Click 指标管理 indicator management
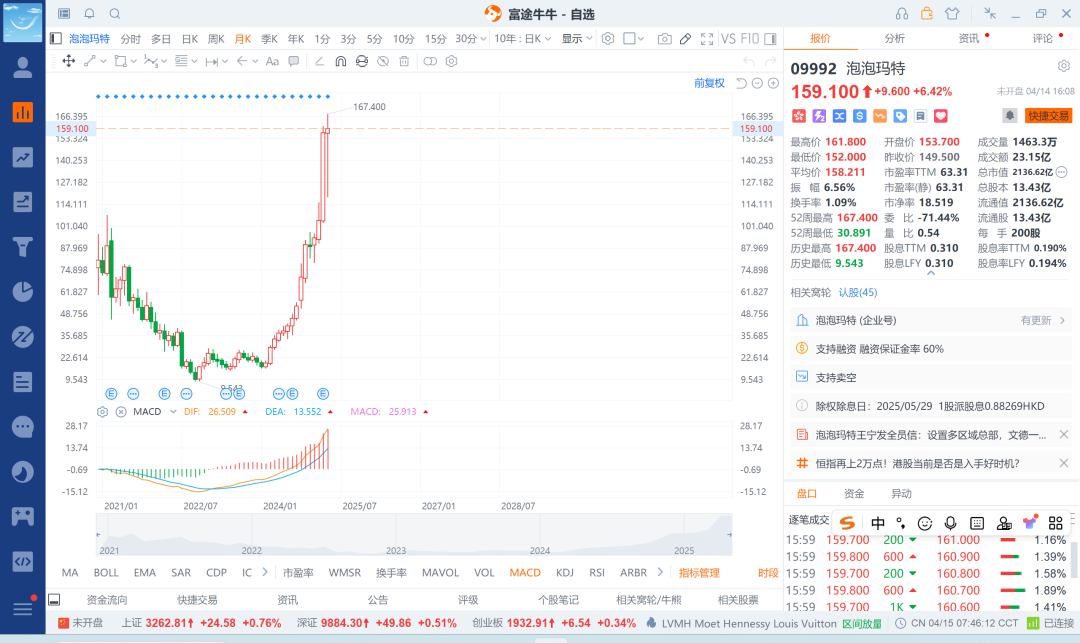The height and width of the screenshot is (643, 1080). coord(699,572)
